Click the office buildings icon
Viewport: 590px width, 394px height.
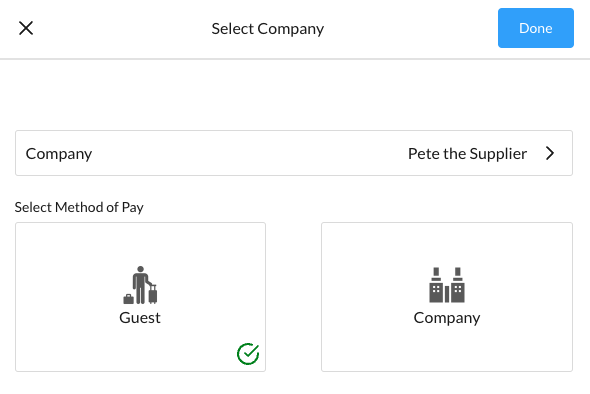(447, 285)
